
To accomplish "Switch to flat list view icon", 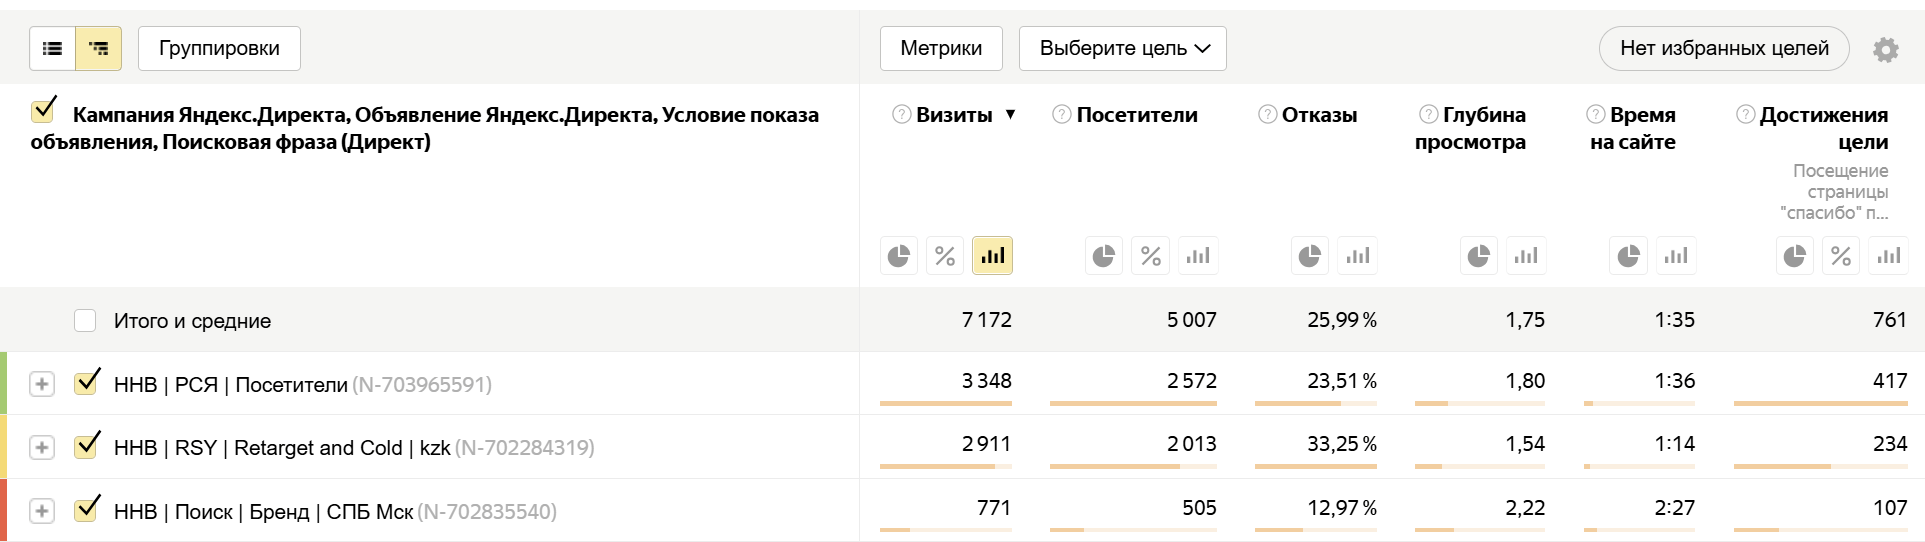I will 53,48.
